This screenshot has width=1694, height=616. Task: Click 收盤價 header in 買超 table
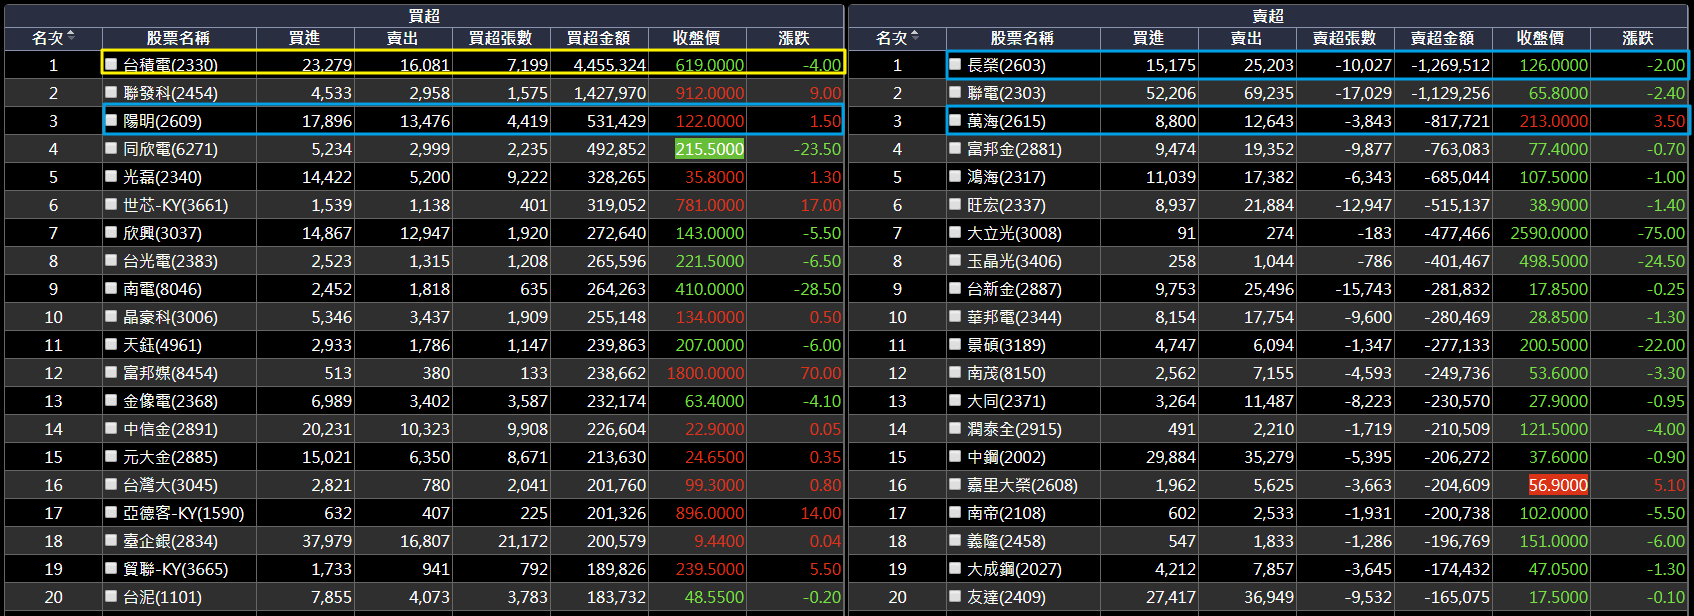[x=696, y=38]
